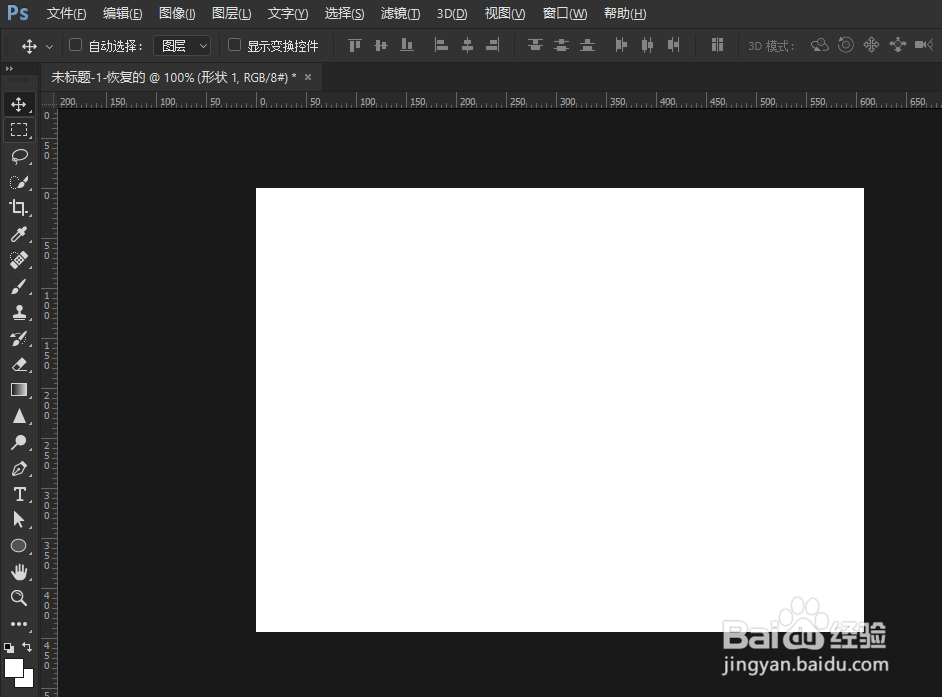942x697 pixels.
Task: Close the 未标题-1-恢复的 document tab
Action: pos(308,78)
